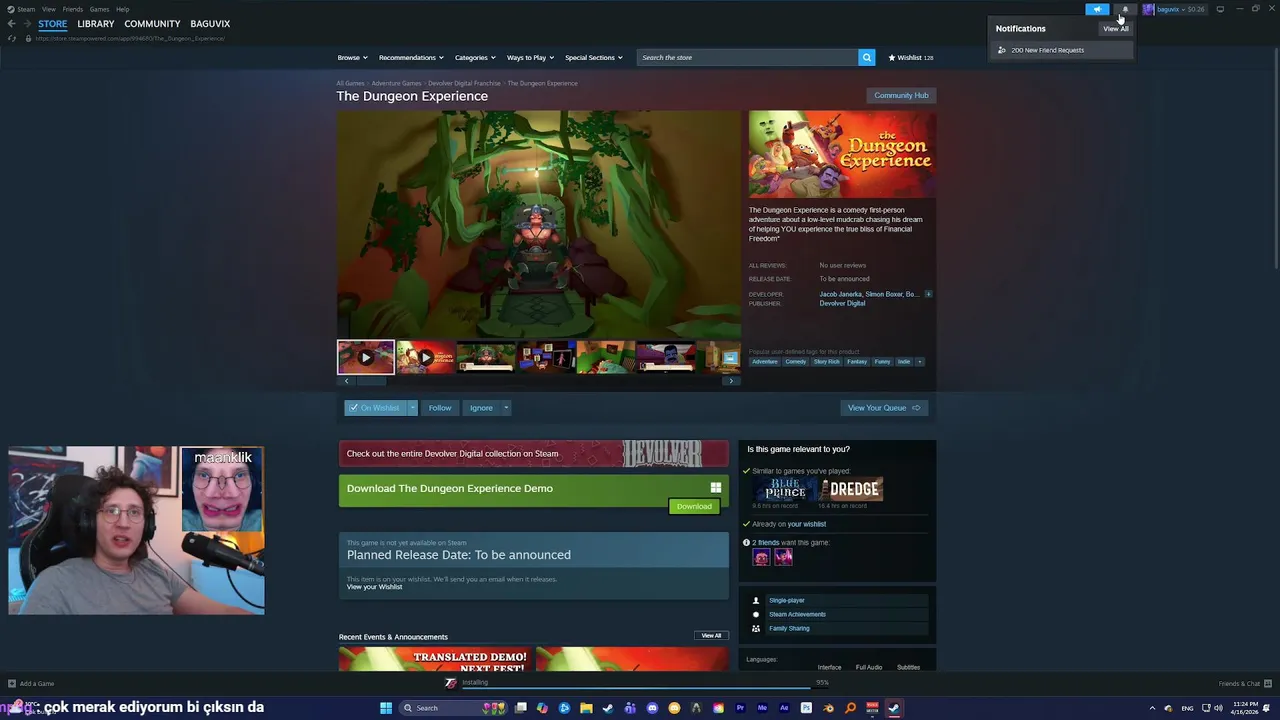1280x720 pixels.
Task: Open the Categories dropdown menu
Action: 475,57
